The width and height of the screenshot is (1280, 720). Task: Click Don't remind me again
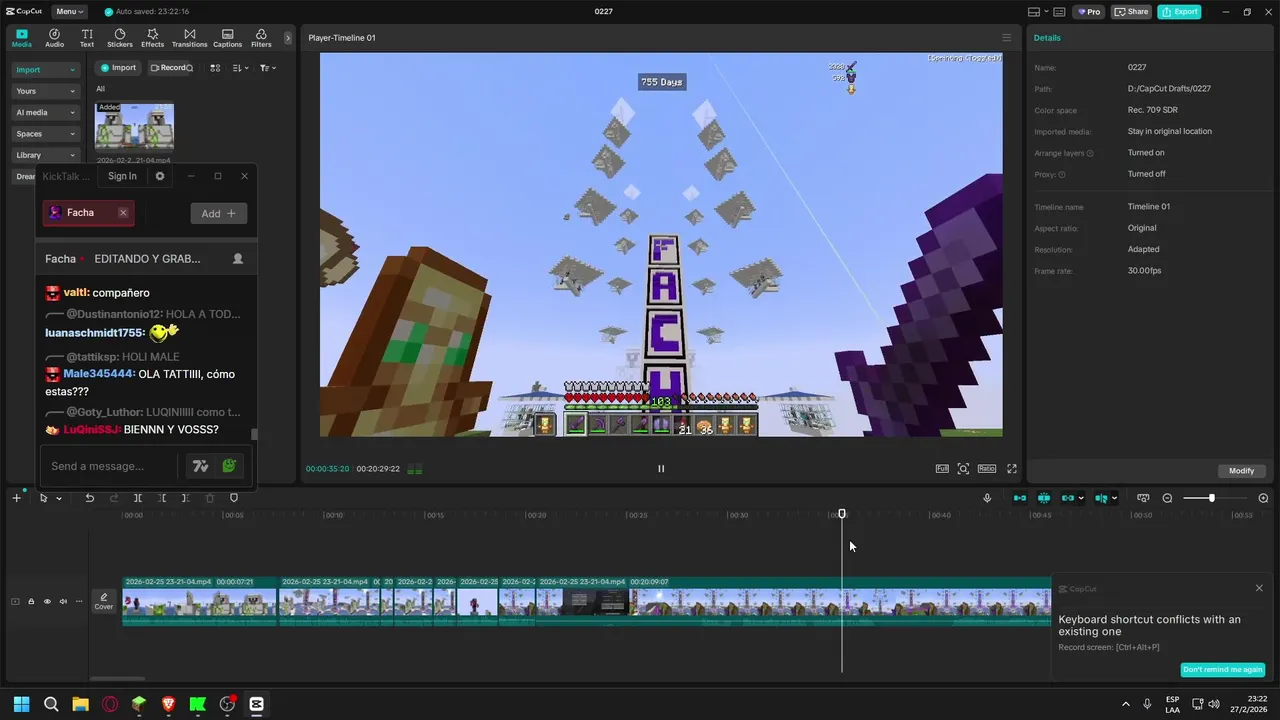(x=1223, y=670)
